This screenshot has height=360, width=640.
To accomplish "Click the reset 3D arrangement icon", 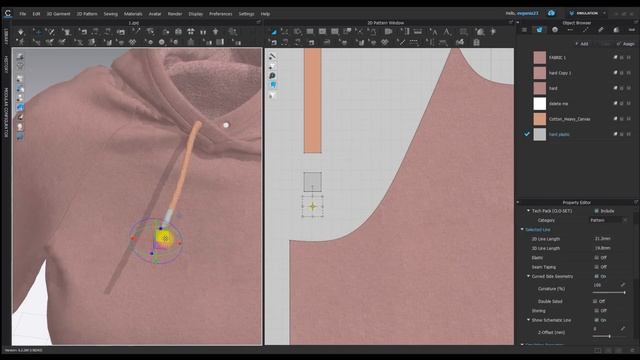I will pyautogui.click(x=191, y=32).
